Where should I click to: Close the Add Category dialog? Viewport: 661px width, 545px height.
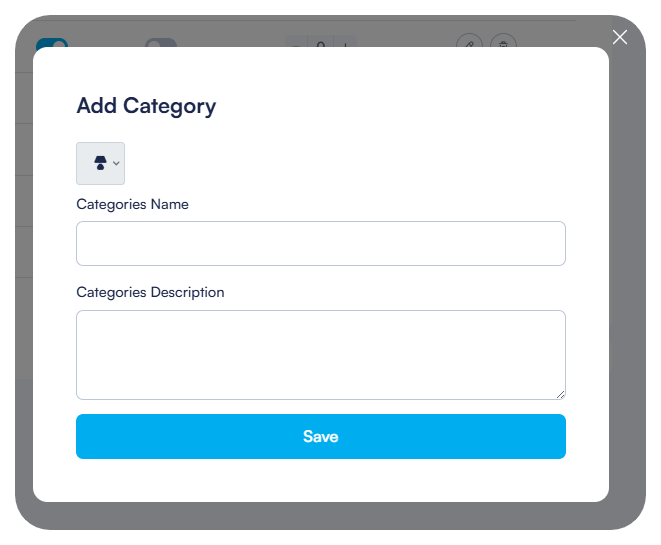(620, 37)
